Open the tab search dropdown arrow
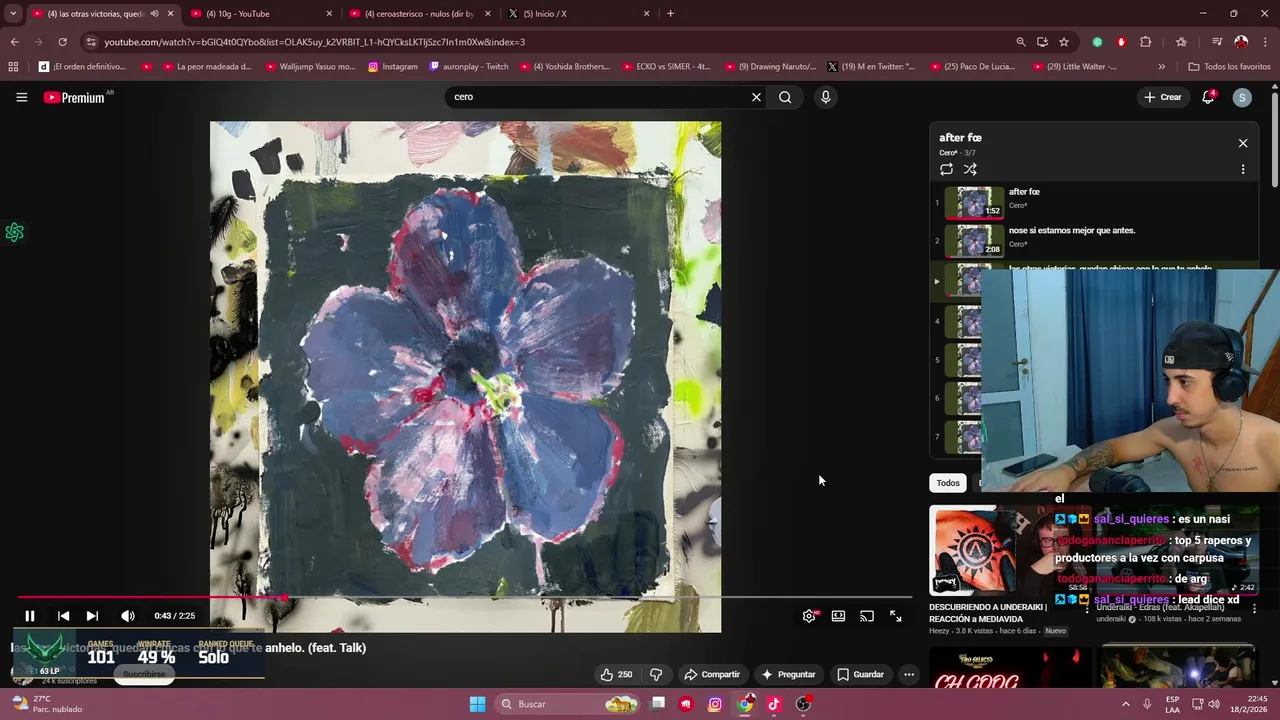Image resolution: width=1280 pixels, height=720 pixels. (x=13, y=14)
